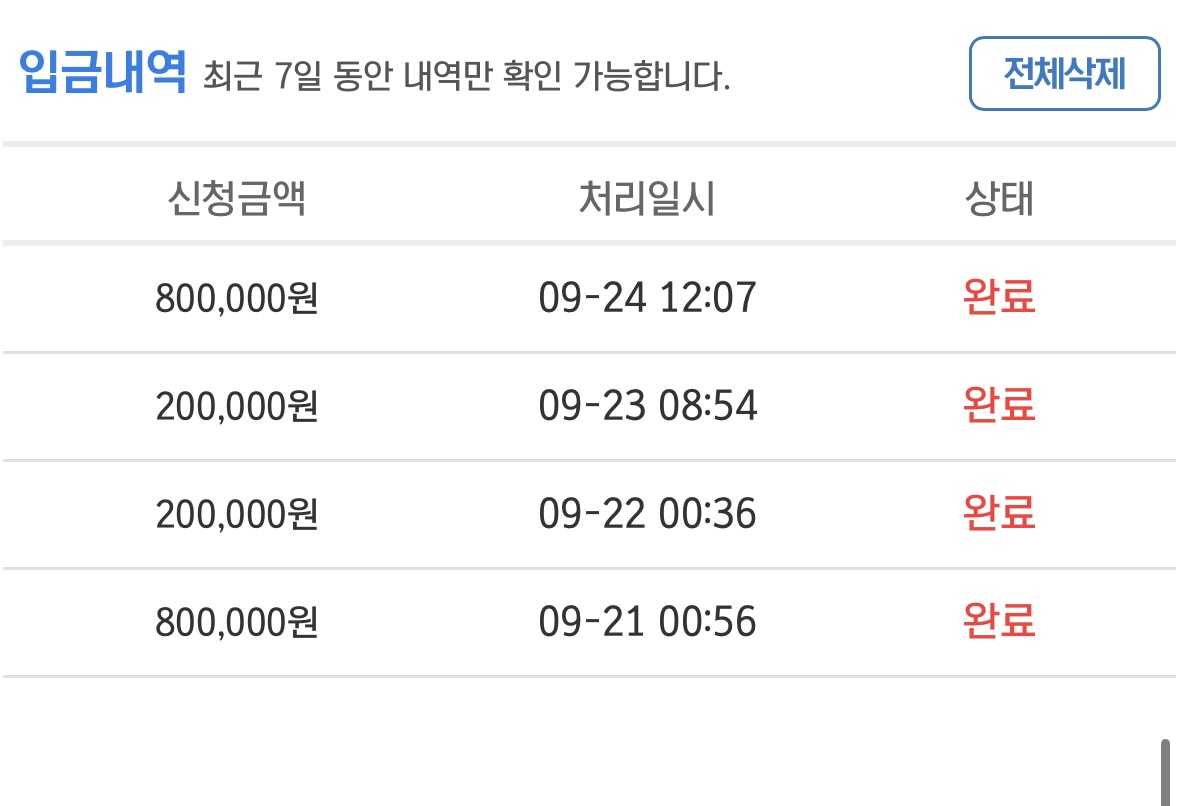The width and height of the screenshot is (1179, 806).
Task: Click the 09-21 00:56 timestamp
Action: click(x=647, y=623)
